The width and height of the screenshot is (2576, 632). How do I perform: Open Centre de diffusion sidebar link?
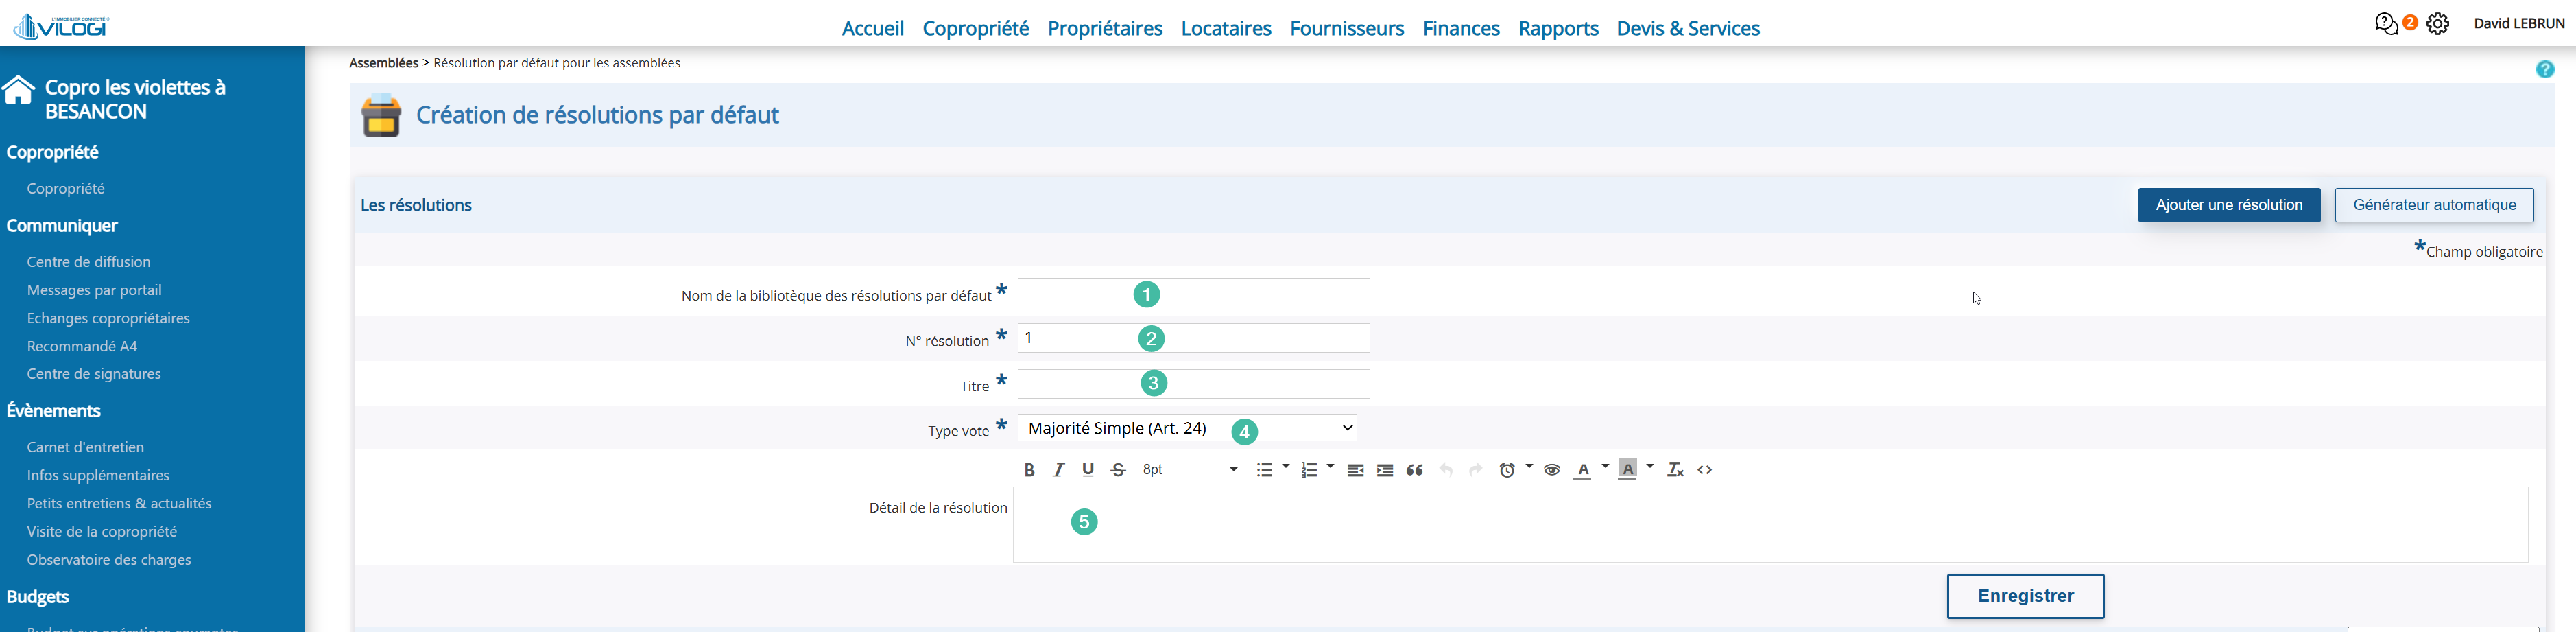(89, 262)
